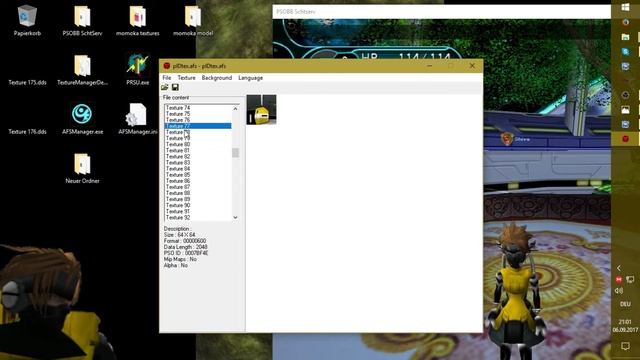This screenshot has width=640, height=360.
Task: Select Texture 89 in file list
Action: [198, 199]
